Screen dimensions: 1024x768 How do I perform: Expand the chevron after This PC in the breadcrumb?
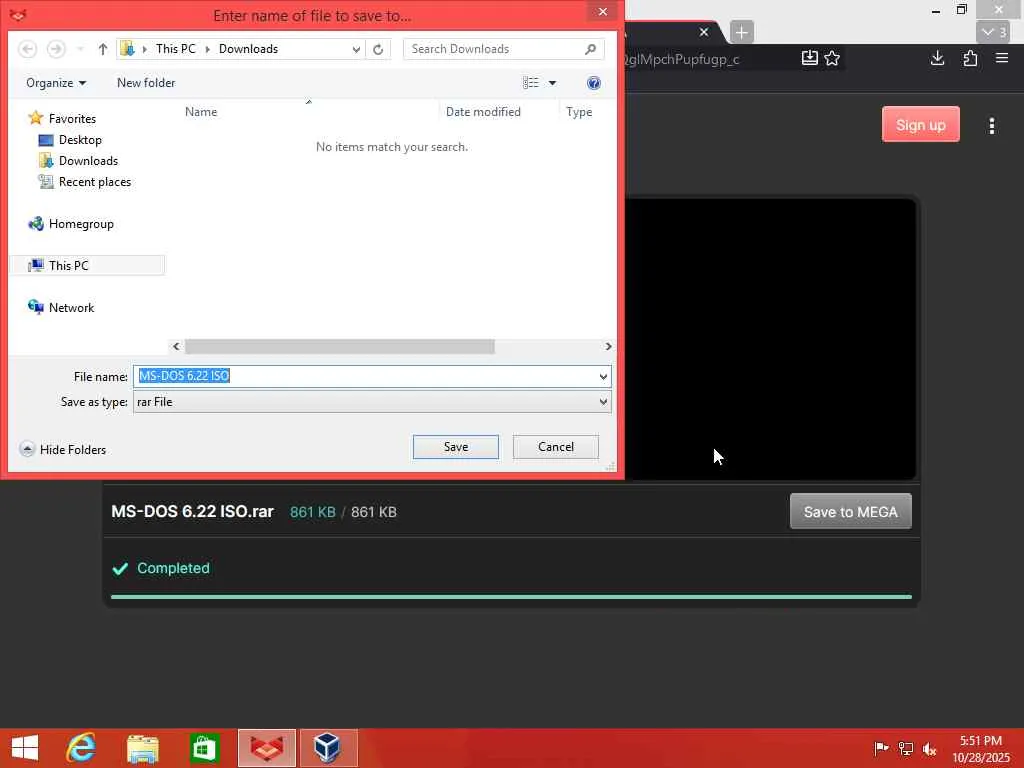pyautogui.click(x=208, y=49)
